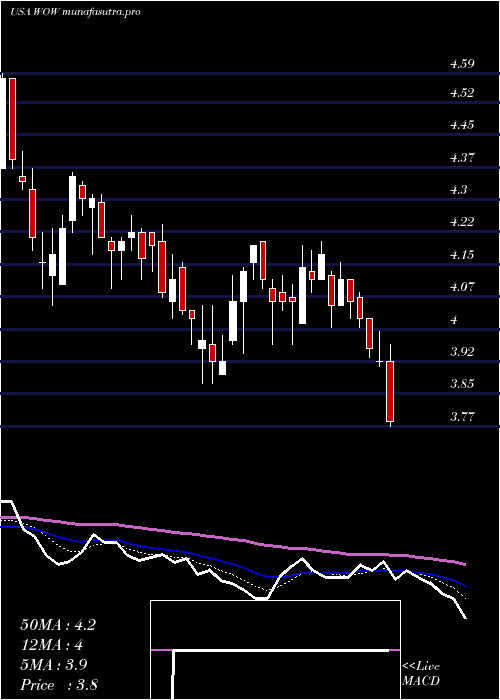The height and width of the screenshot is (700, 500).
Task: Click the 4.07 price axis label
Action: click(462, 287)
